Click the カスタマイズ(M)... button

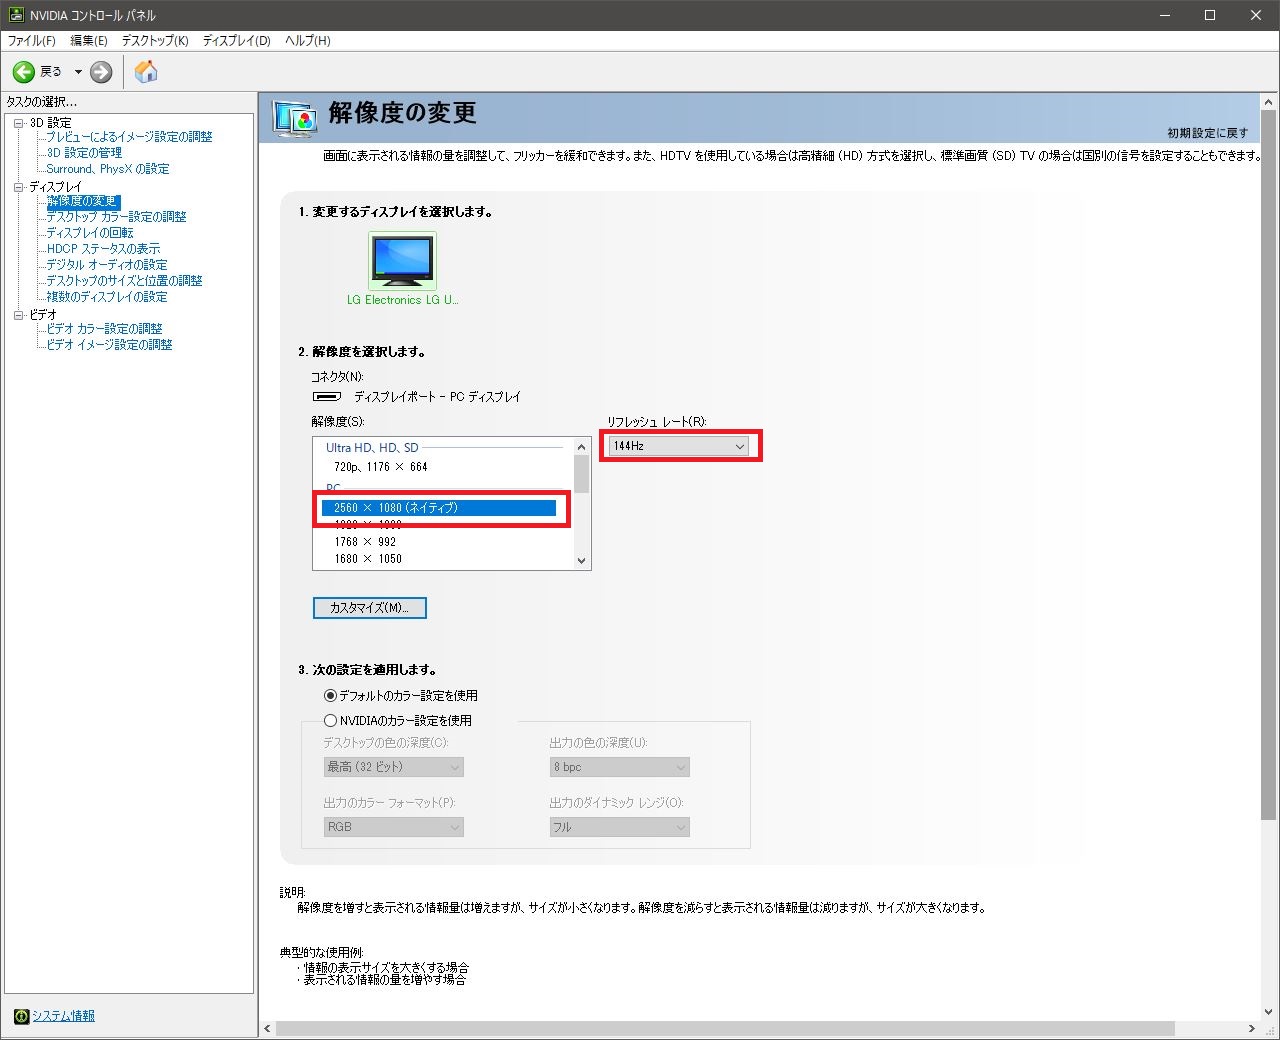coord(370,608)
